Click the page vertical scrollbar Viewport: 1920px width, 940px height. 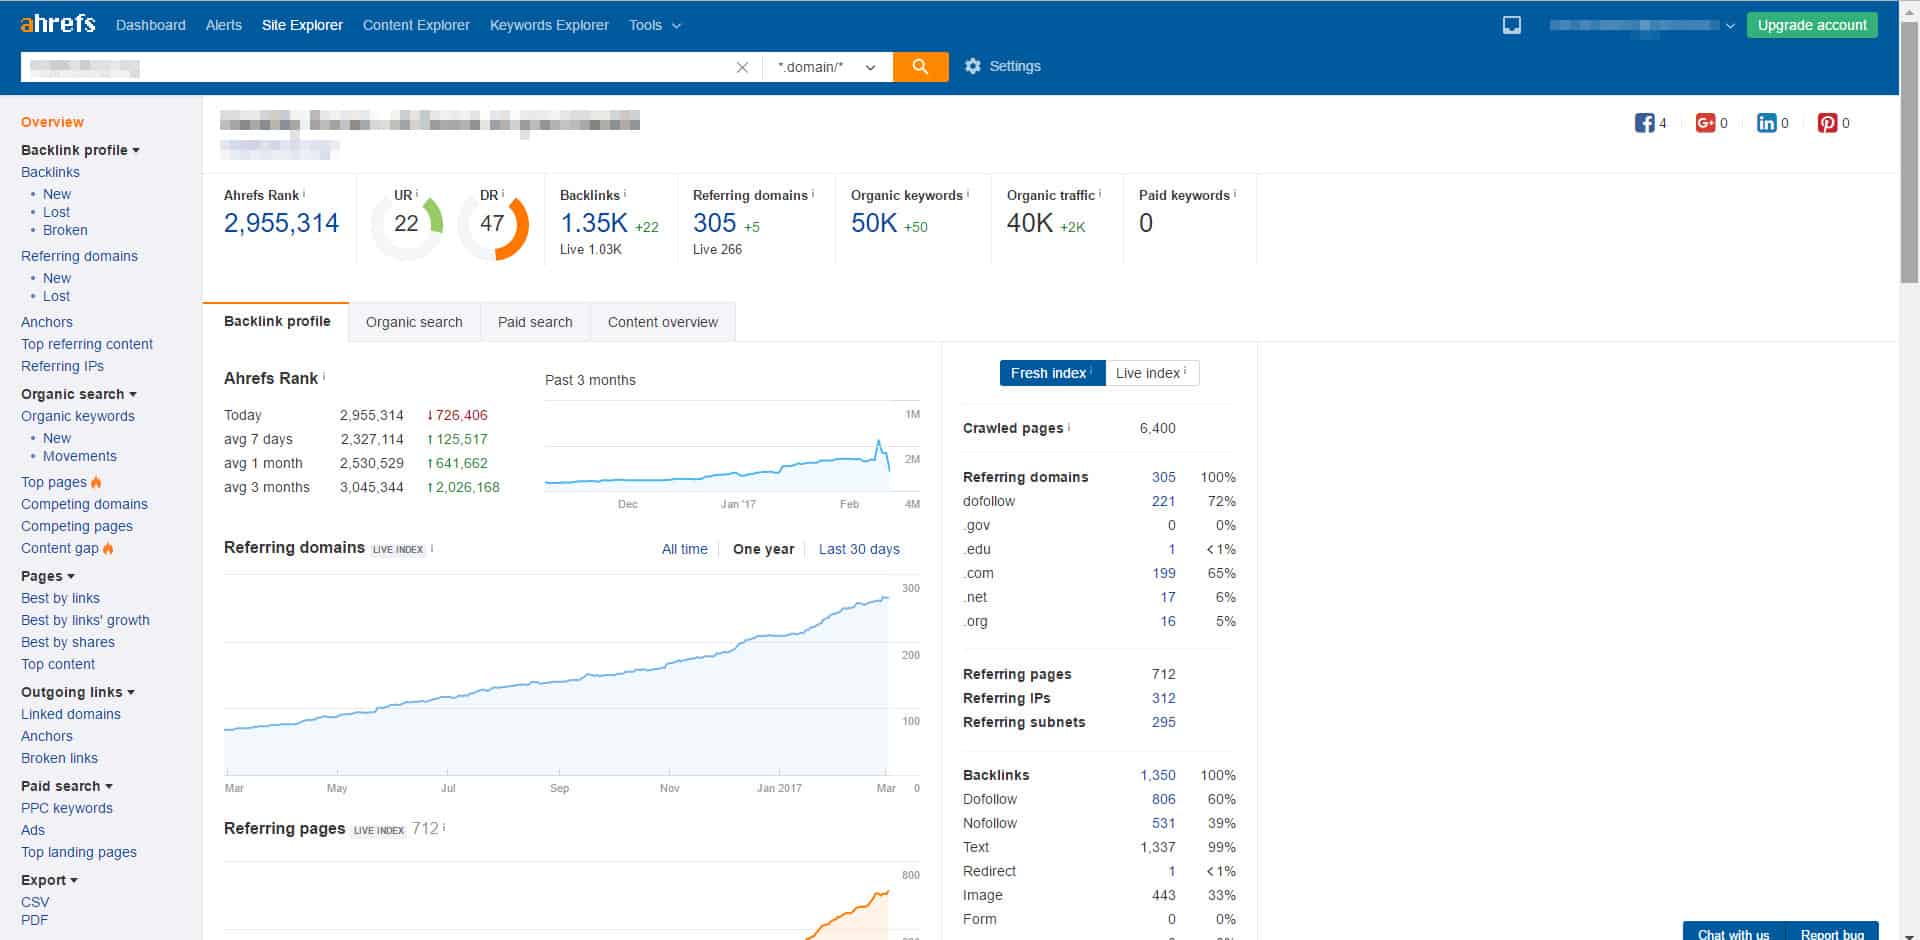pyautogui.click(x=1909, y=150)
